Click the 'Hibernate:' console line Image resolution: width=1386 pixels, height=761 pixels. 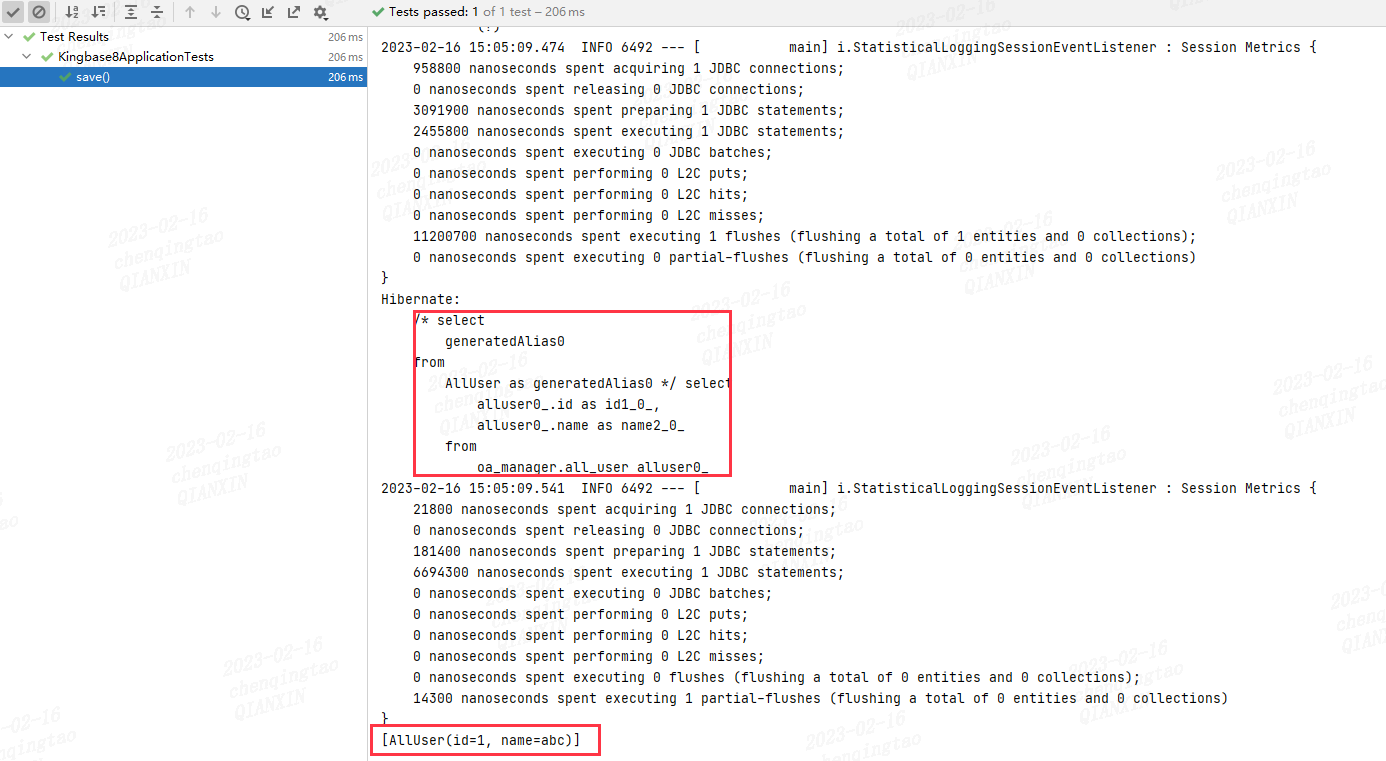tap(421, 299)
